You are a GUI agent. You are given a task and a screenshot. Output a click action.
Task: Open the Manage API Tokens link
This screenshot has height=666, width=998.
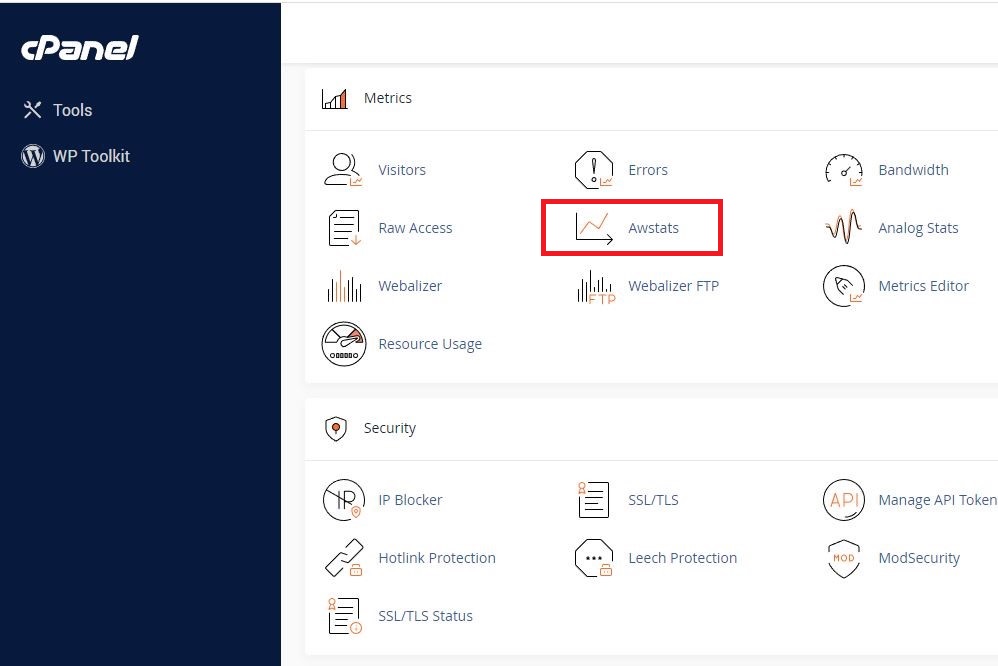point(938,500)
